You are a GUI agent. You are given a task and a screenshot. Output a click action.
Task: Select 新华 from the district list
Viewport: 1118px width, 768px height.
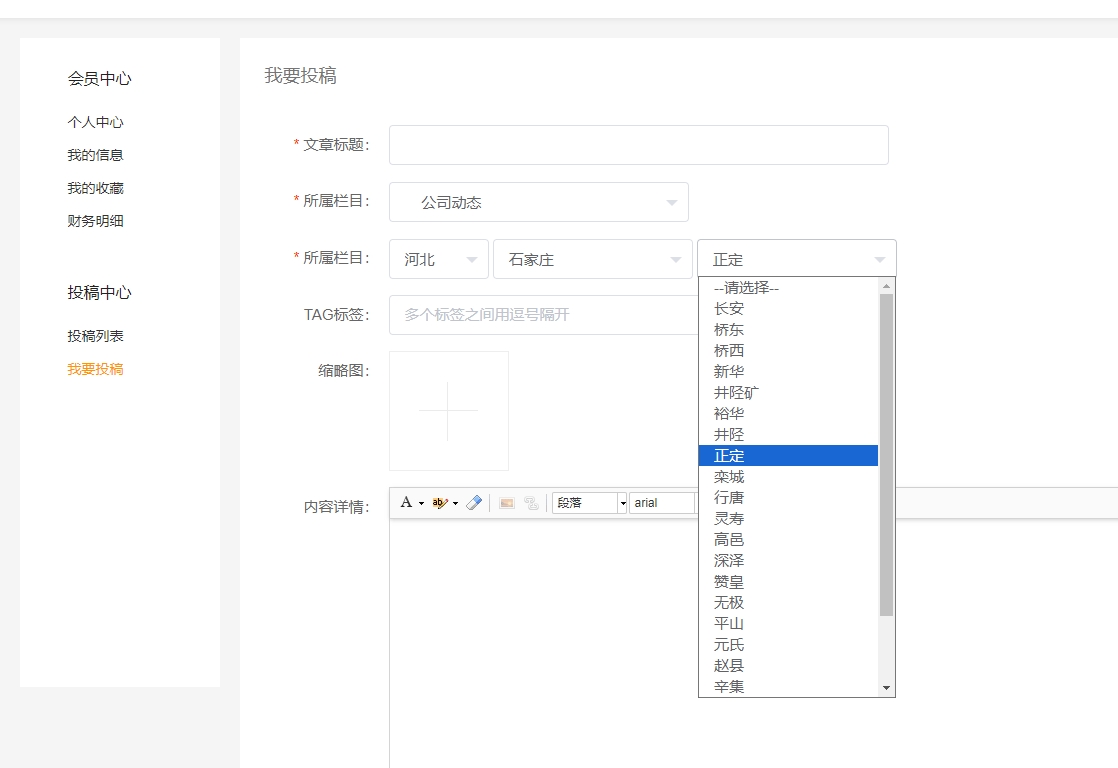789,372
